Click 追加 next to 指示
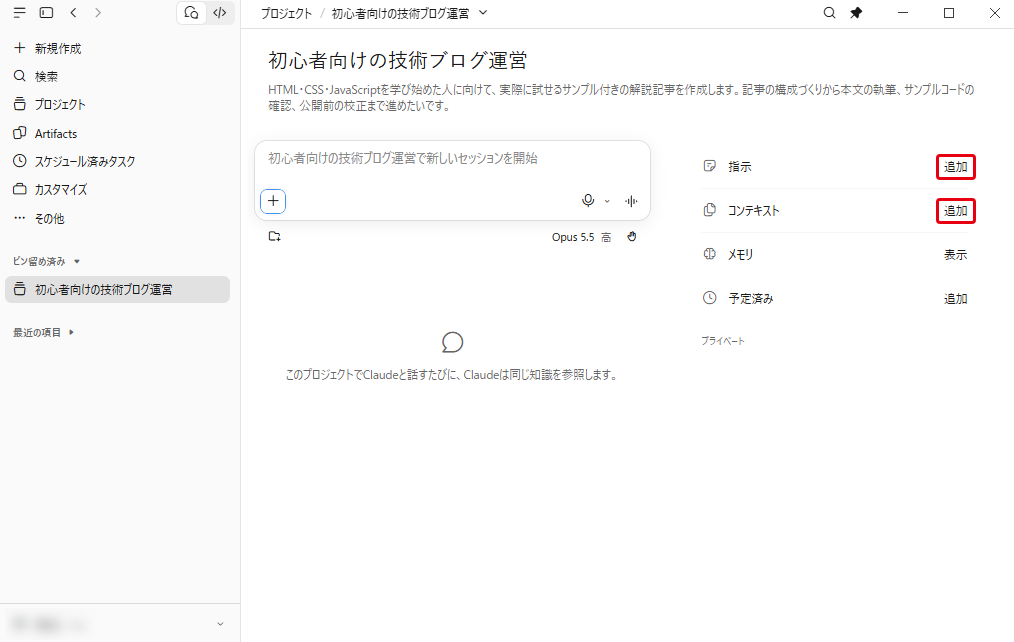 pos(955,167)
